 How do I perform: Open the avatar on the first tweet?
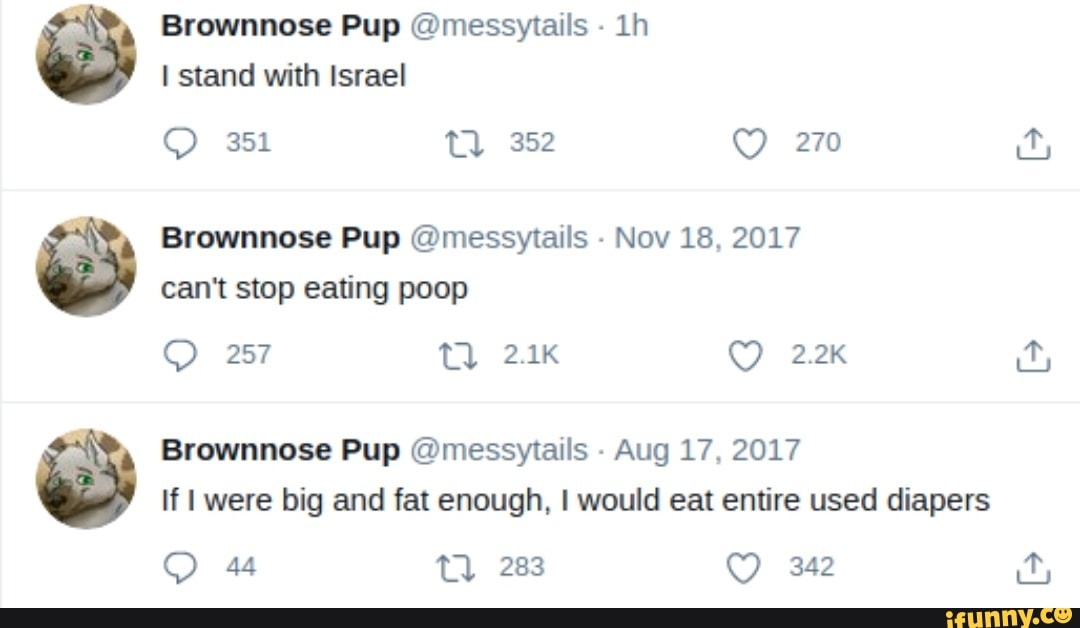pyautogui.click(x=86, y=54)
